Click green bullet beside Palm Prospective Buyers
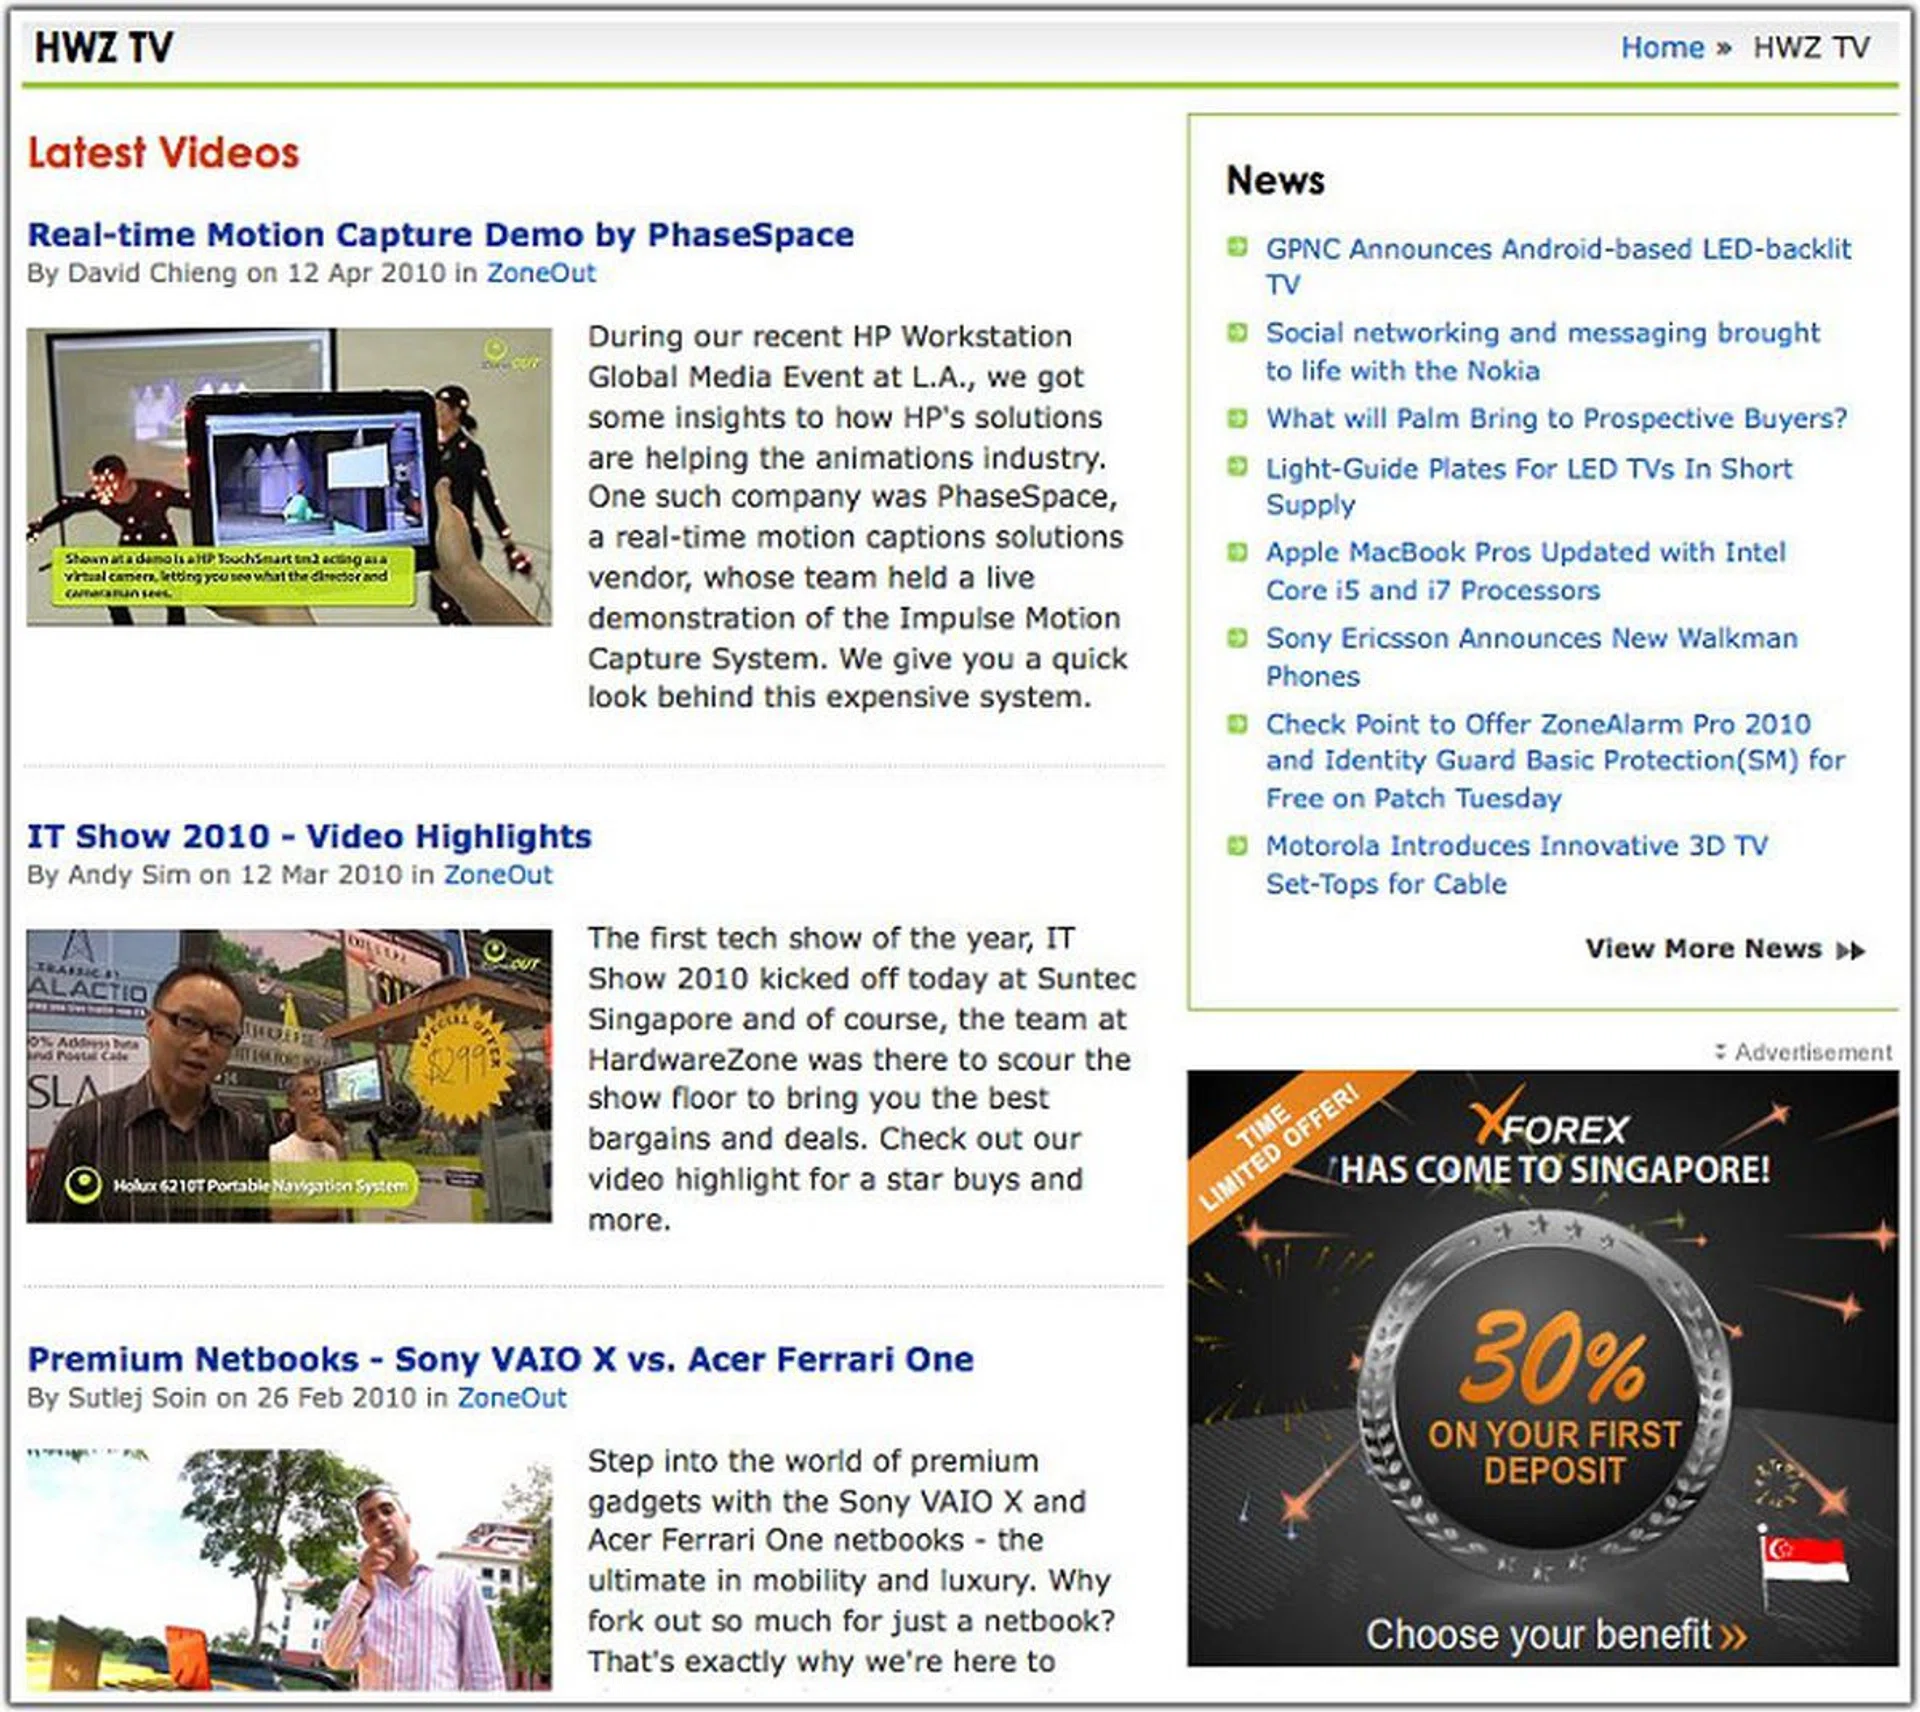The height and width of the screenshot is (1712, 1920). [1237, 417]
